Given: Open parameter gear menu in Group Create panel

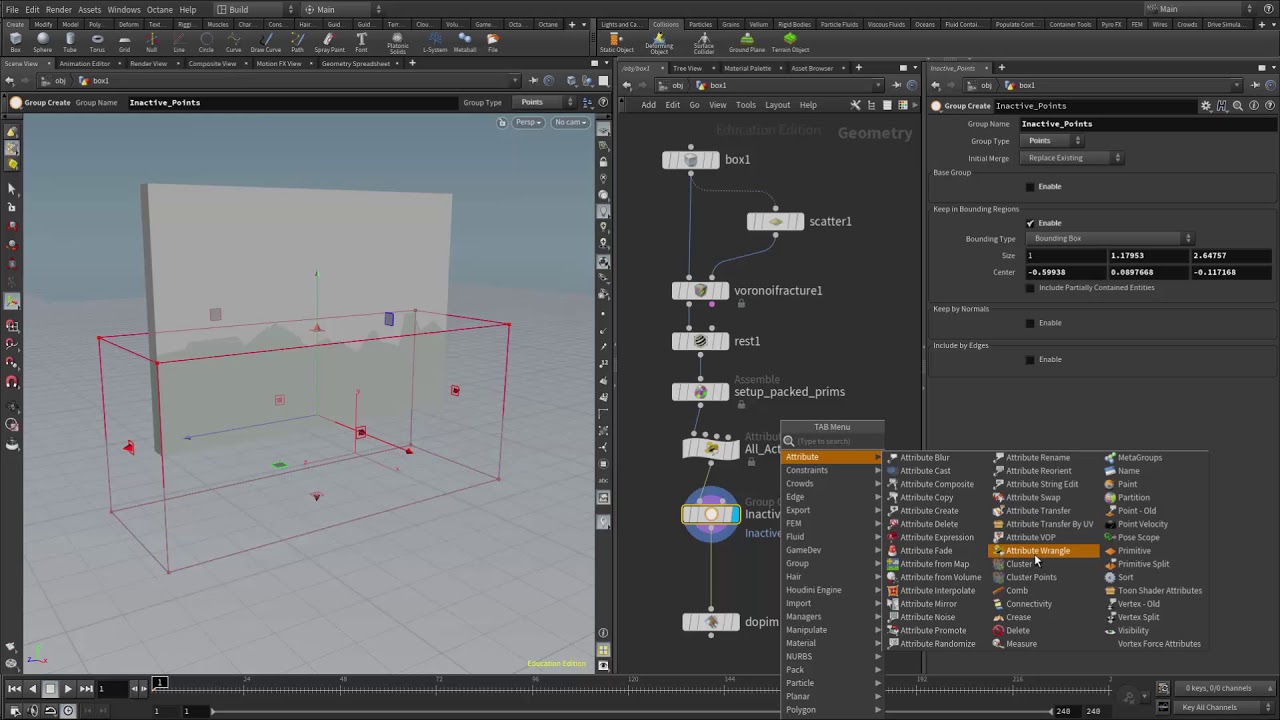Looking at the screenshot, I should [x=1206, y=105].
